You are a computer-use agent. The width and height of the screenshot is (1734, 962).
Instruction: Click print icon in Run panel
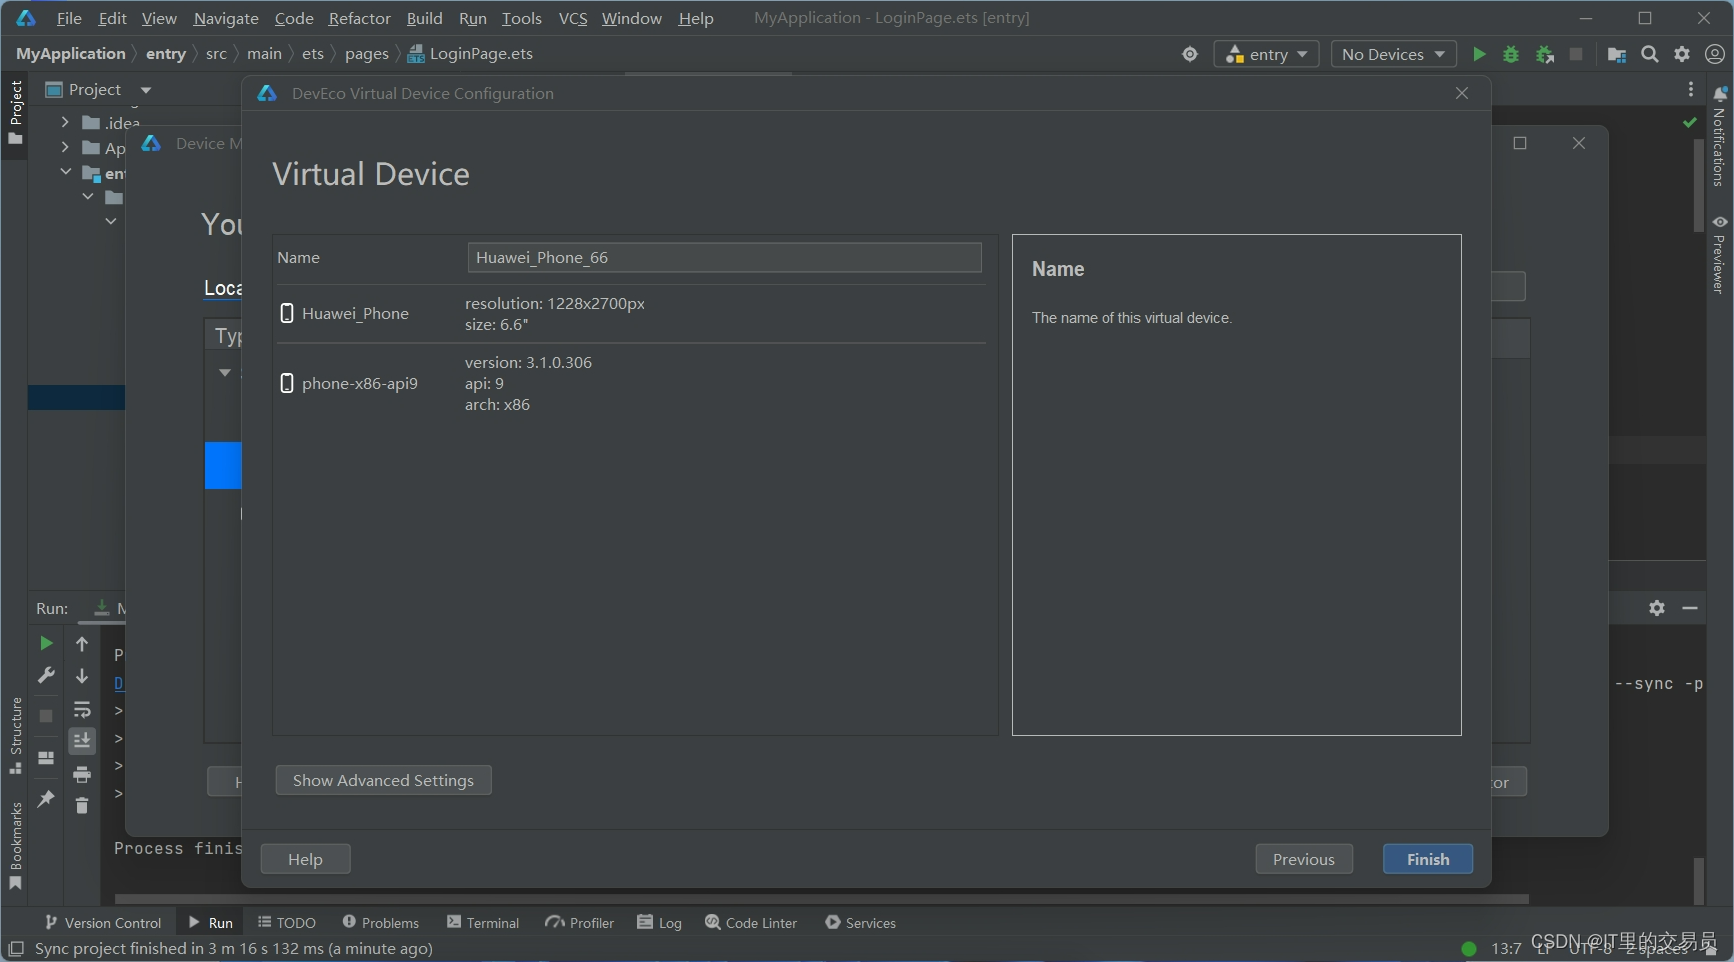(82, 774)
